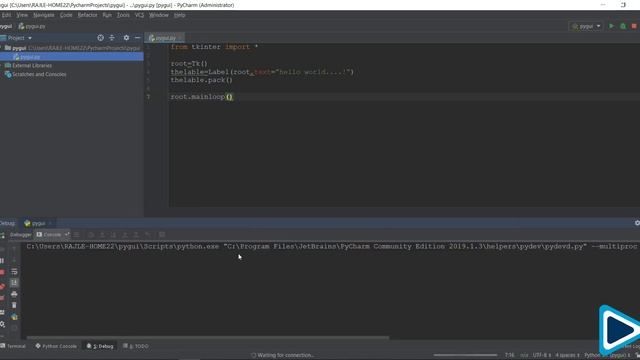
Task: Open debug sidebar settings gear
Action: 2,324
